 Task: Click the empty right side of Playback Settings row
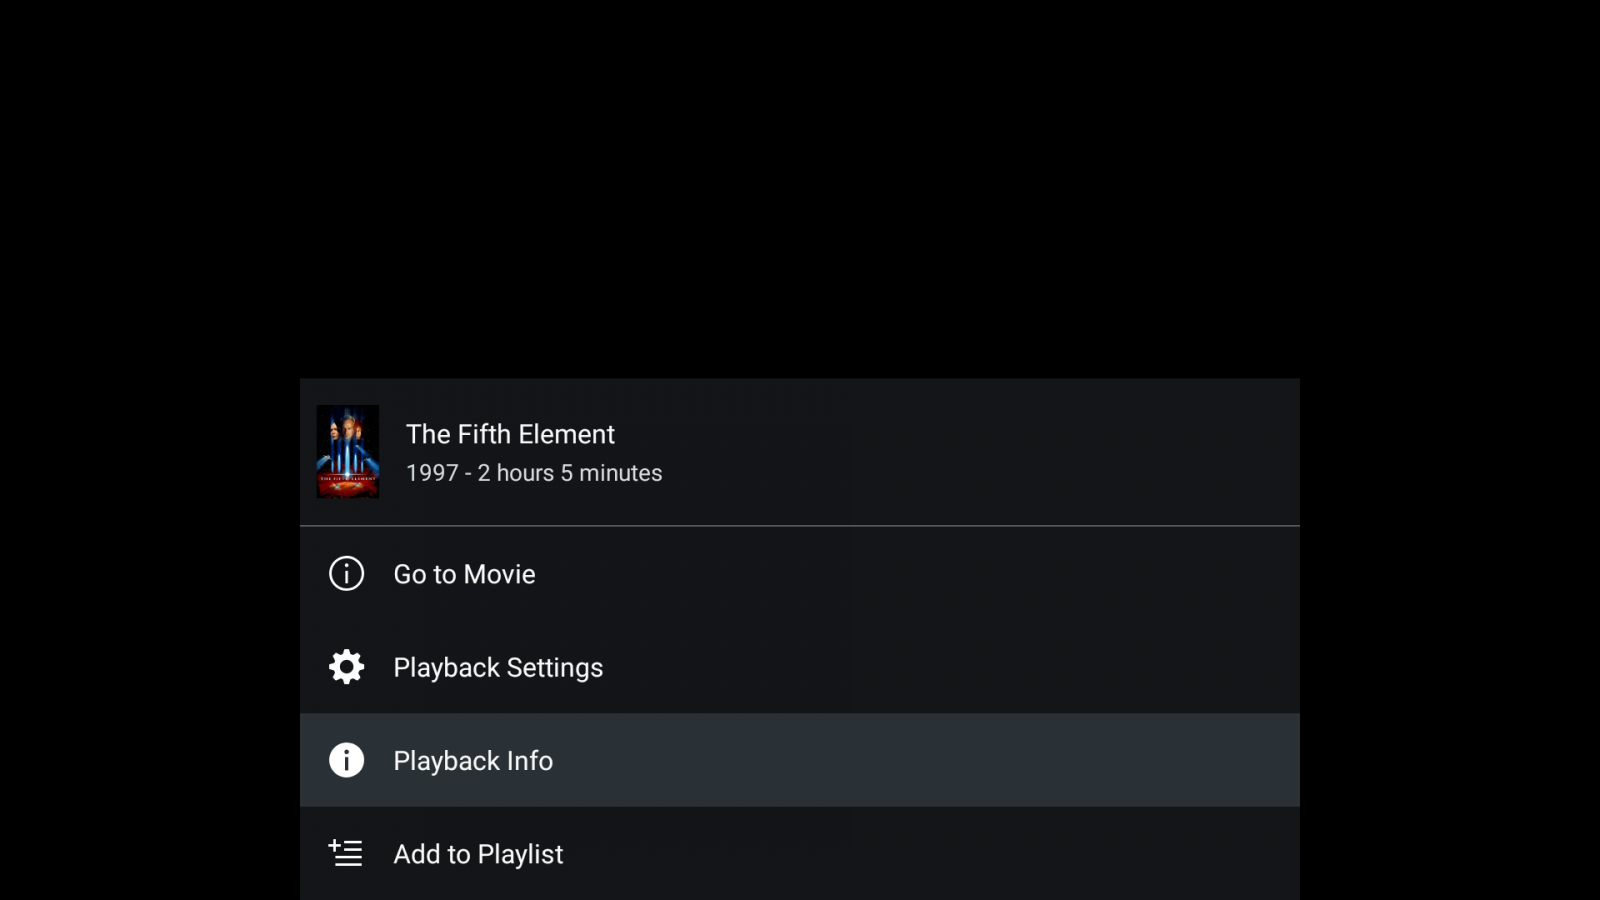pyautogui.click(x=1000, y=667)
